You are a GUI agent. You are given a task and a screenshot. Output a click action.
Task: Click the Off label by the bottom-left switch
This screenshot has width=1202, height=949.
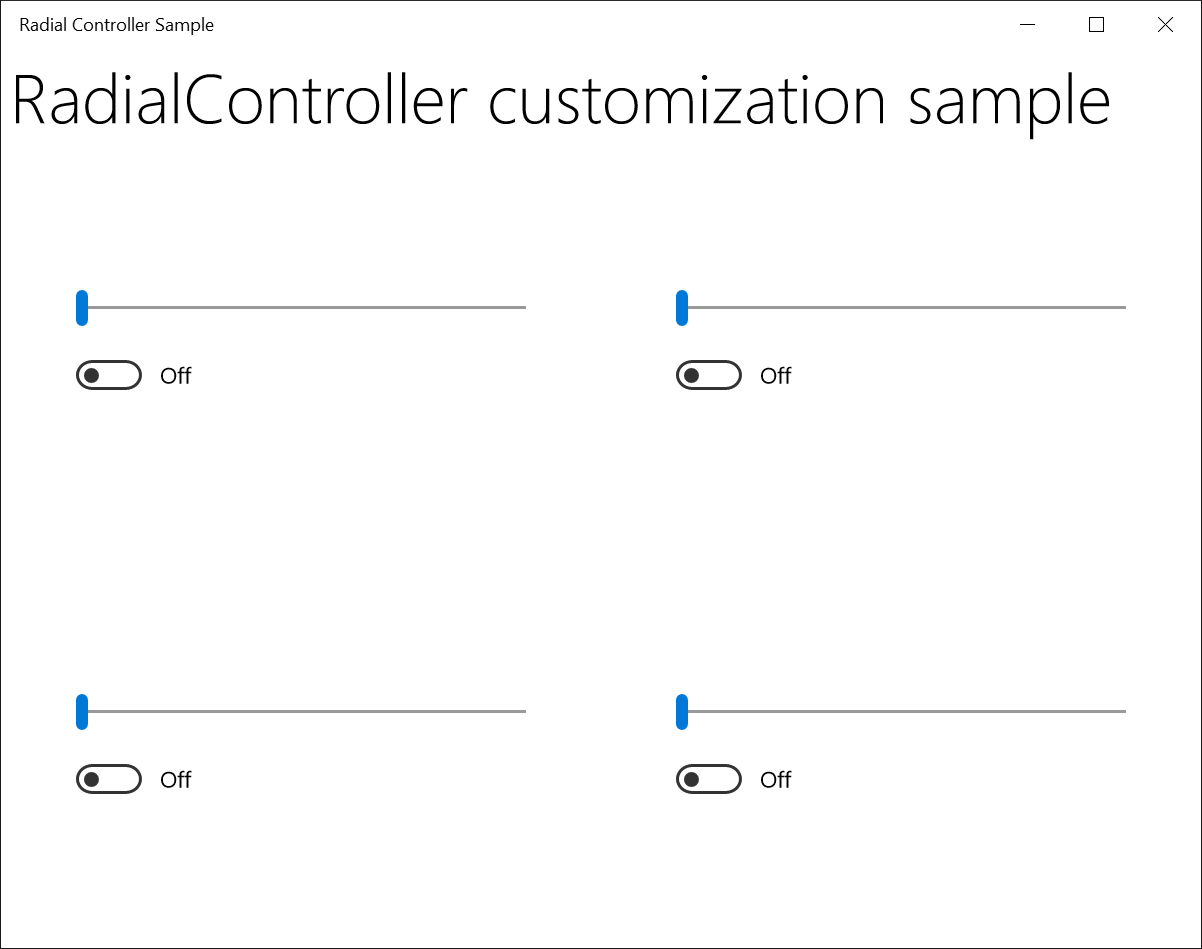(177, 779)
